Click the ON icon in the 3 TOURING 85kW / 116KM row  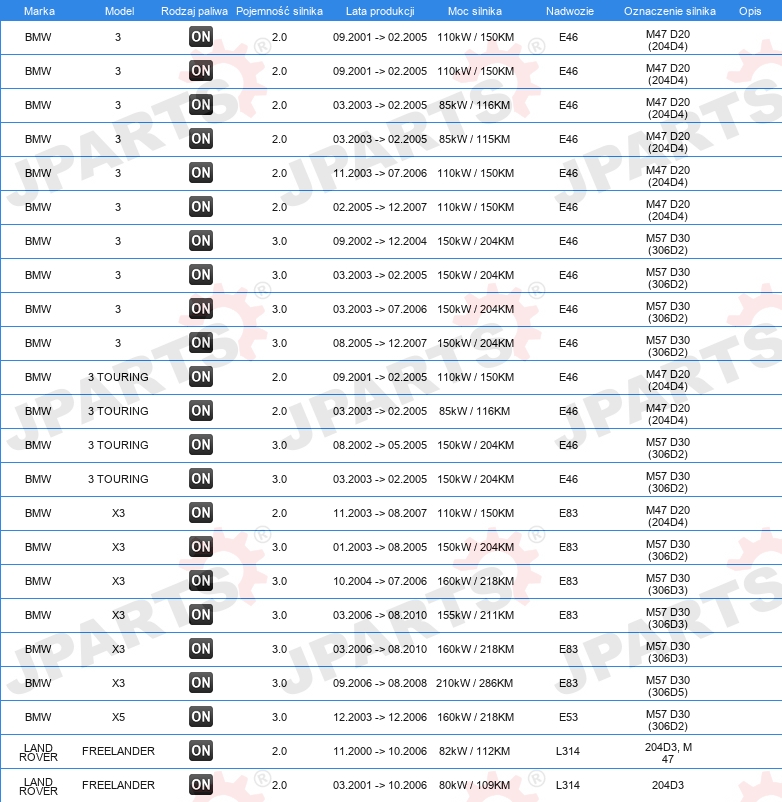(x=200, y=411)
